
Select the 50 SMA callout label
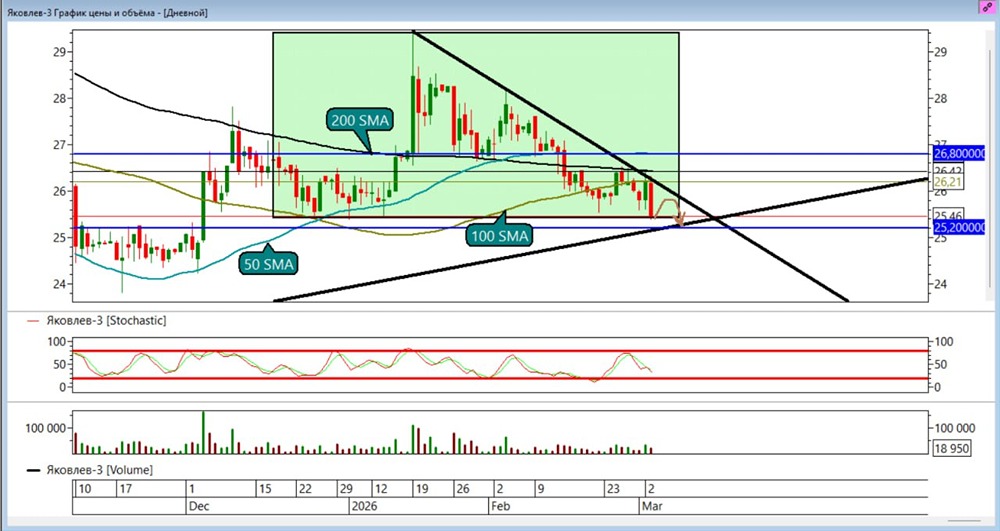tap(269, 263)
